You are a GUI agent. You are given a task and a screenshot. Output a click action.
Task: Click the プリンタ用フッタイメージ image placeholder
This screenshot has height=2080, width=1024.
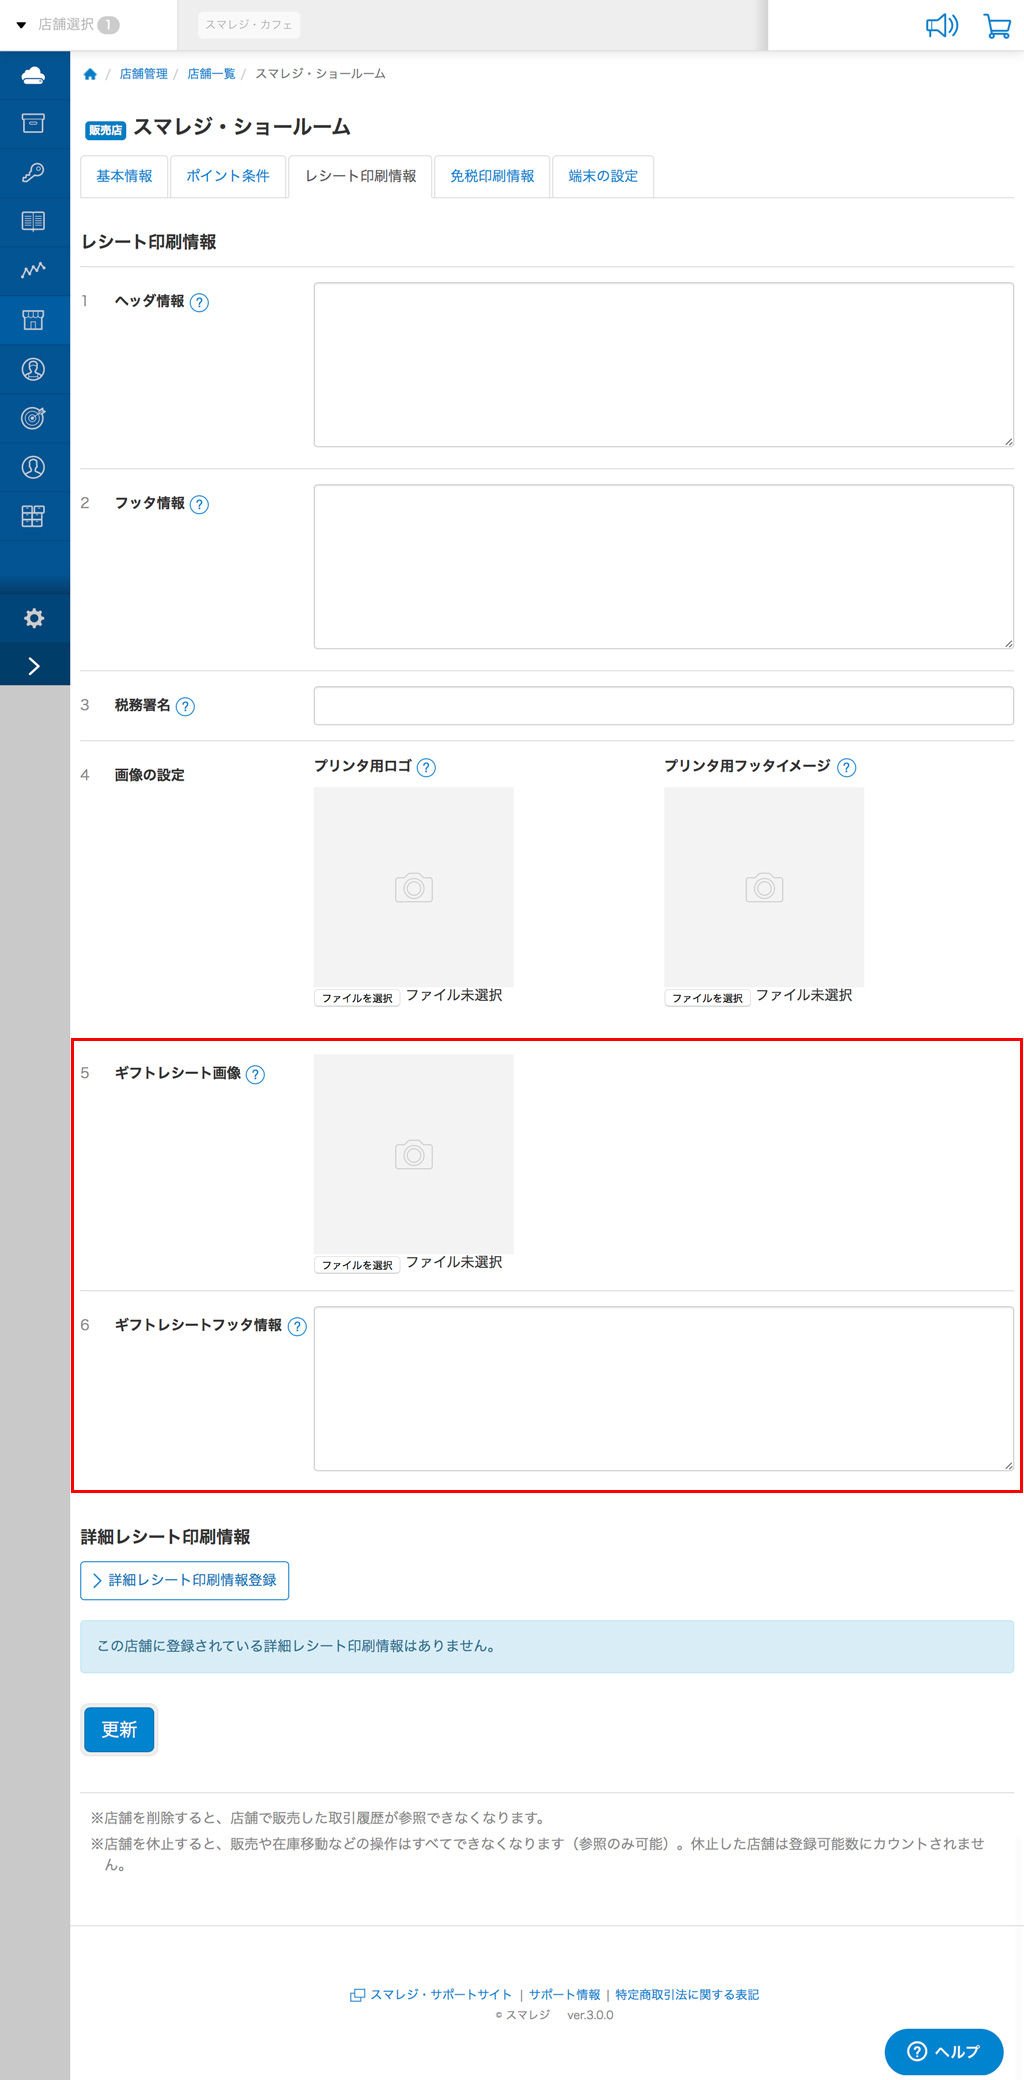(763, 887)
